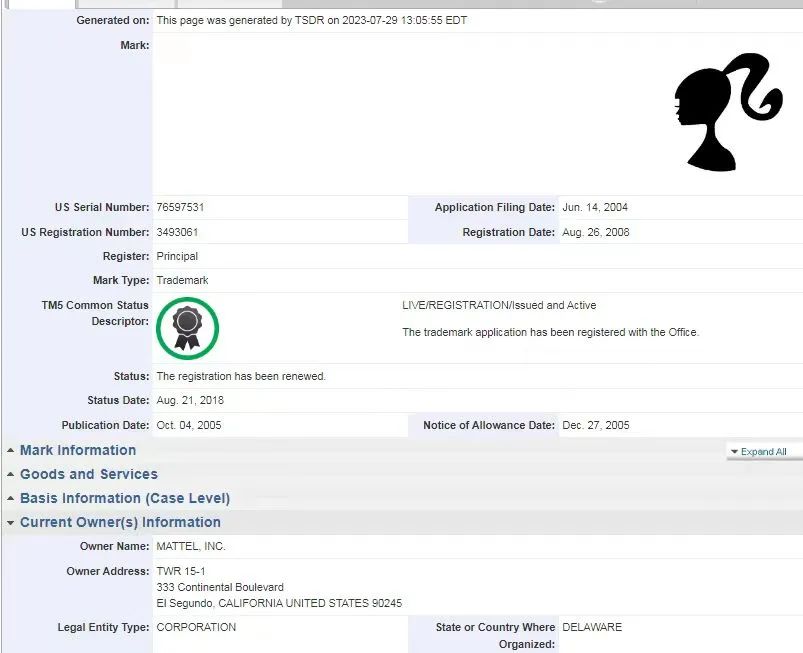803x653 pixels.
Task: Click filing date Jun. 14, 2004
Action: 595,207
